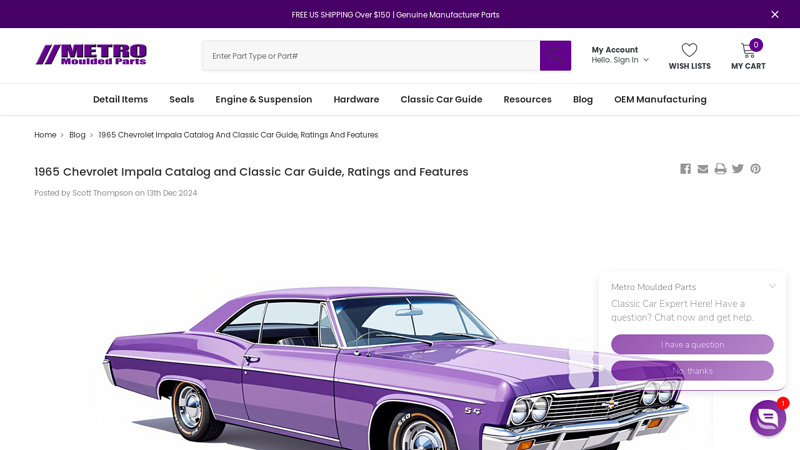Focus the part search input field
800x450 pixels.
(371, 56)
